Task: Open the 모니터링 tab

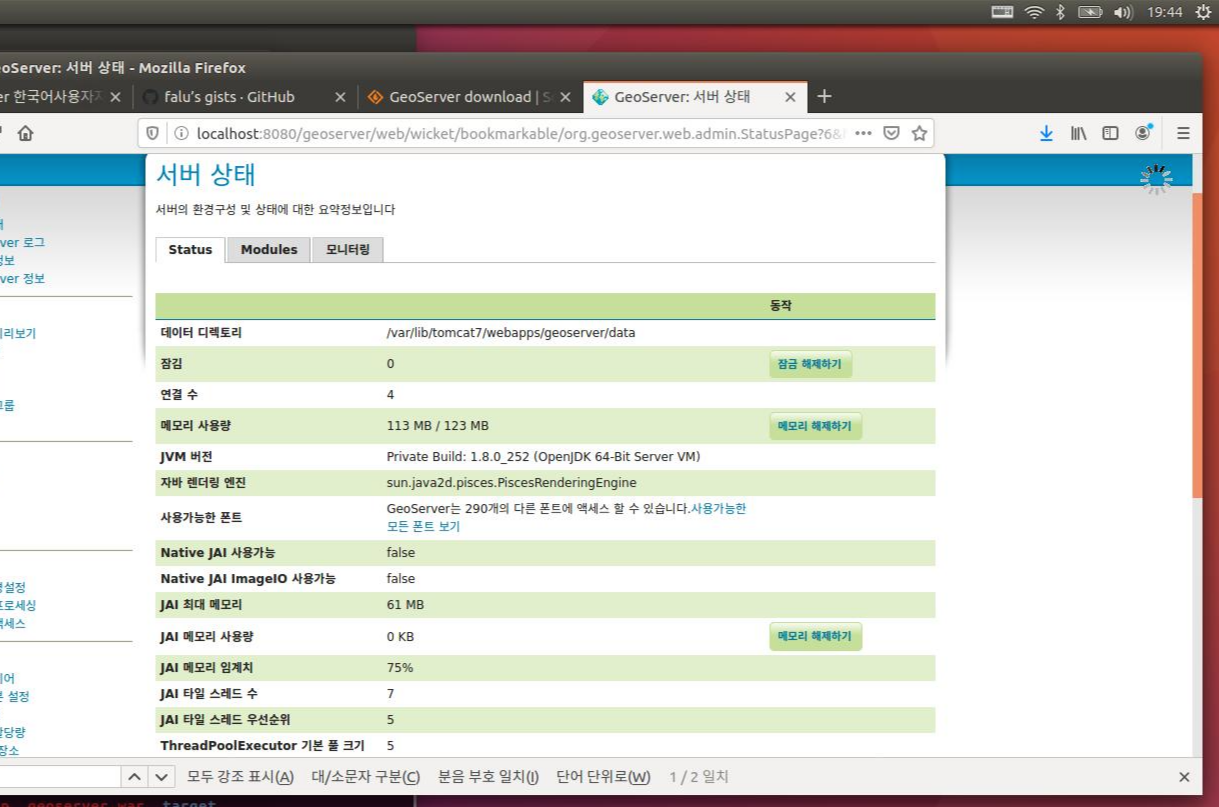Action: tap(348, 250)
